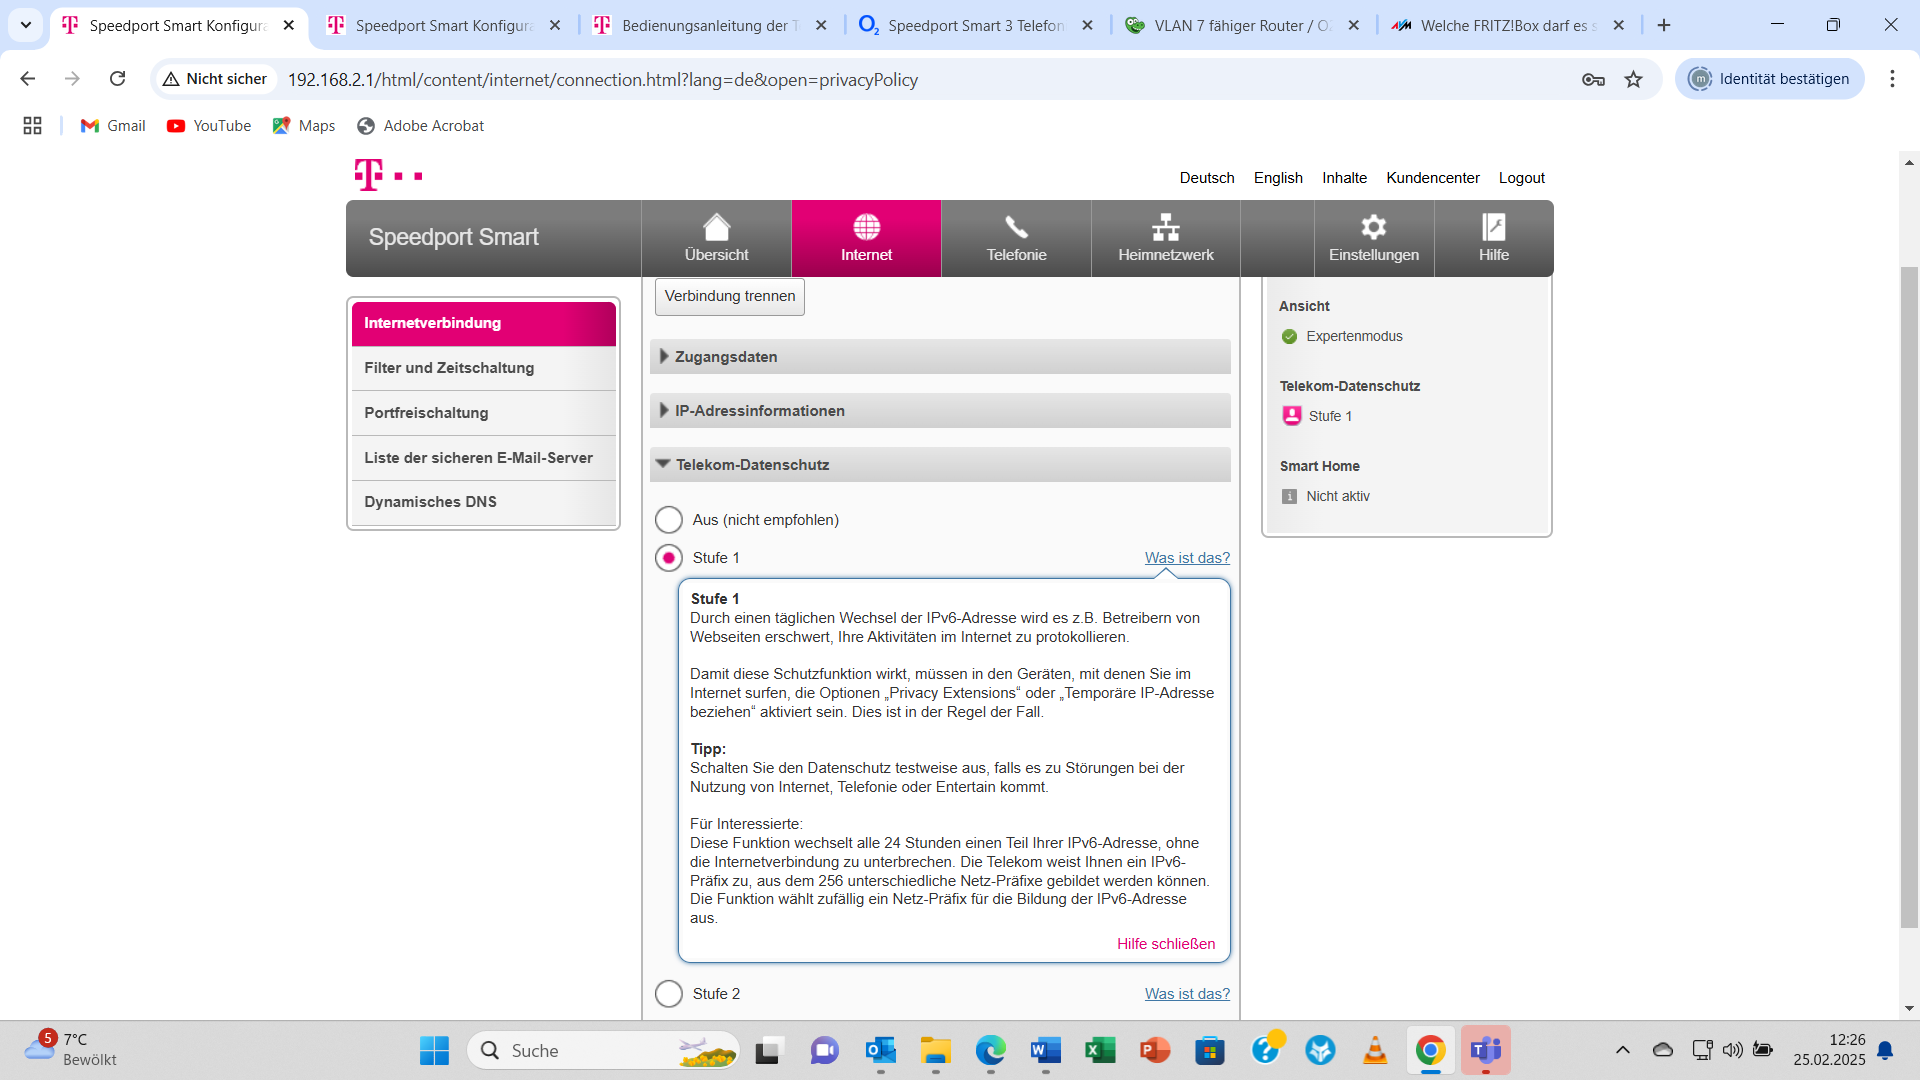This screenshot has width=1920, height=1080.
Task: Open Was ist das? for Stufe 1
Action: click(1187, 558)
